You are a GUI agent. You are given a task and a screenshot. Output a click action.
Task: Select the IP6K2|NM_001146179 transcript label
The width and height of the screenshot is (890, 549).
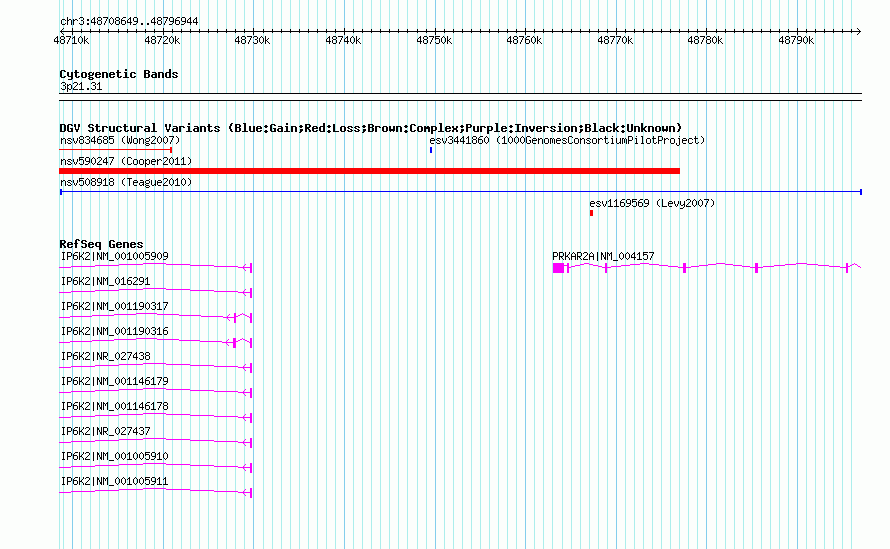point(115,382)
